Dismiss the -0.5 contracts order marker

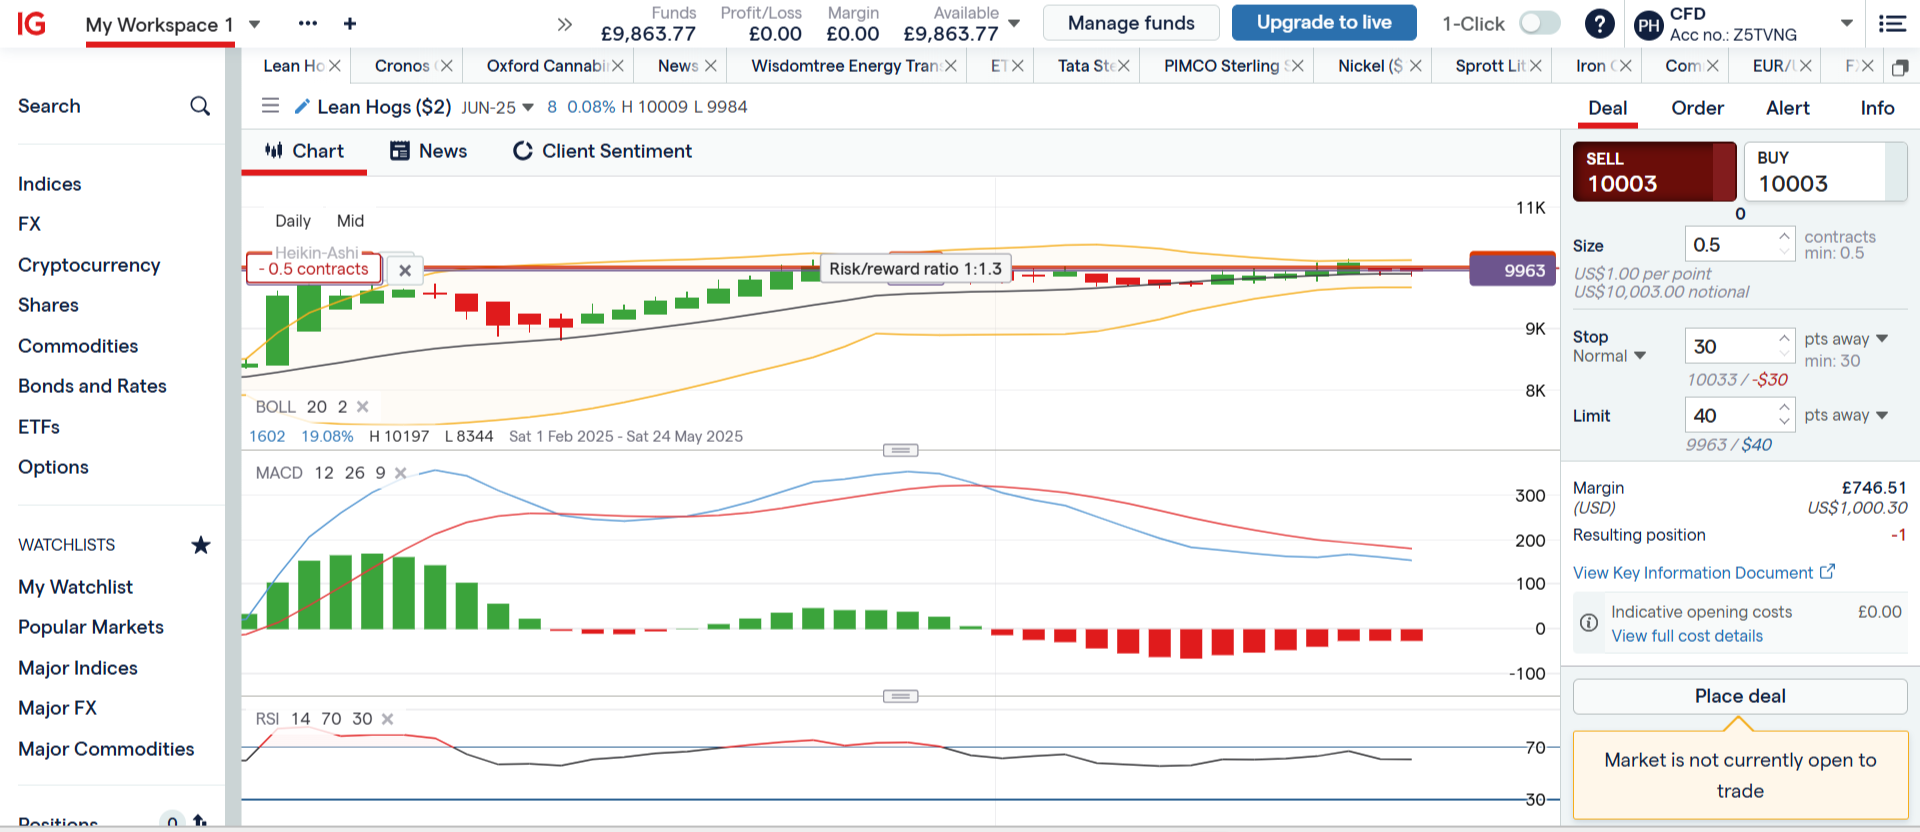pyautogui.click(x=405, y=270)
